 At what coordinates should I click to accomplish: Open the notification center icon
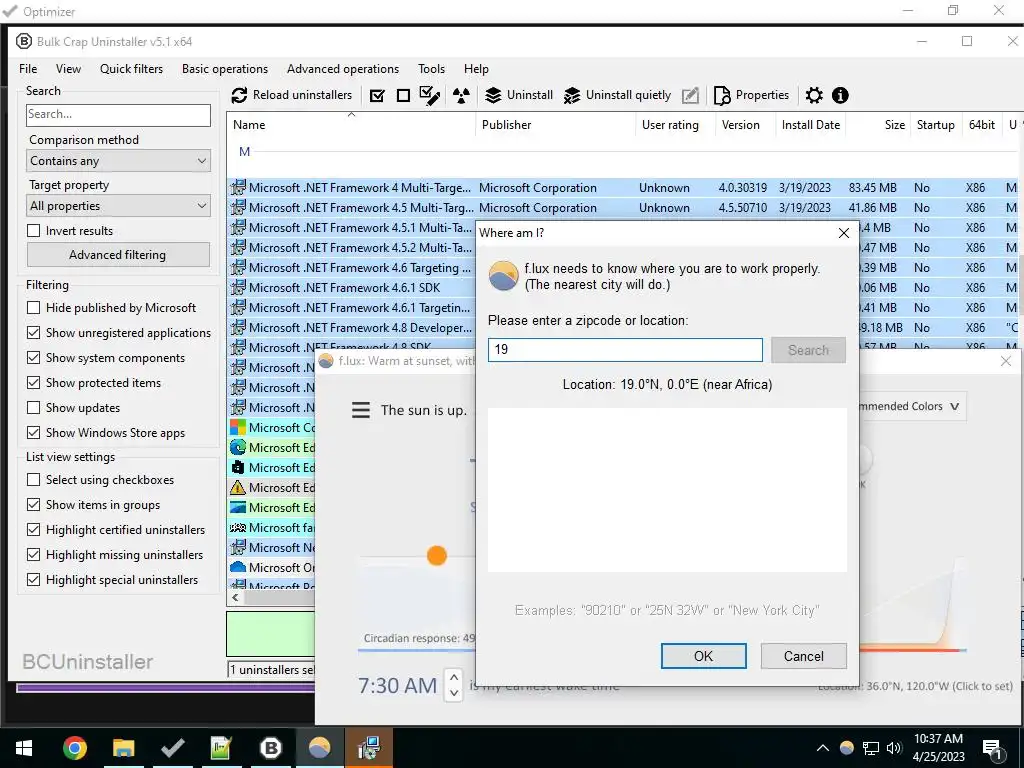click(992, 749)
